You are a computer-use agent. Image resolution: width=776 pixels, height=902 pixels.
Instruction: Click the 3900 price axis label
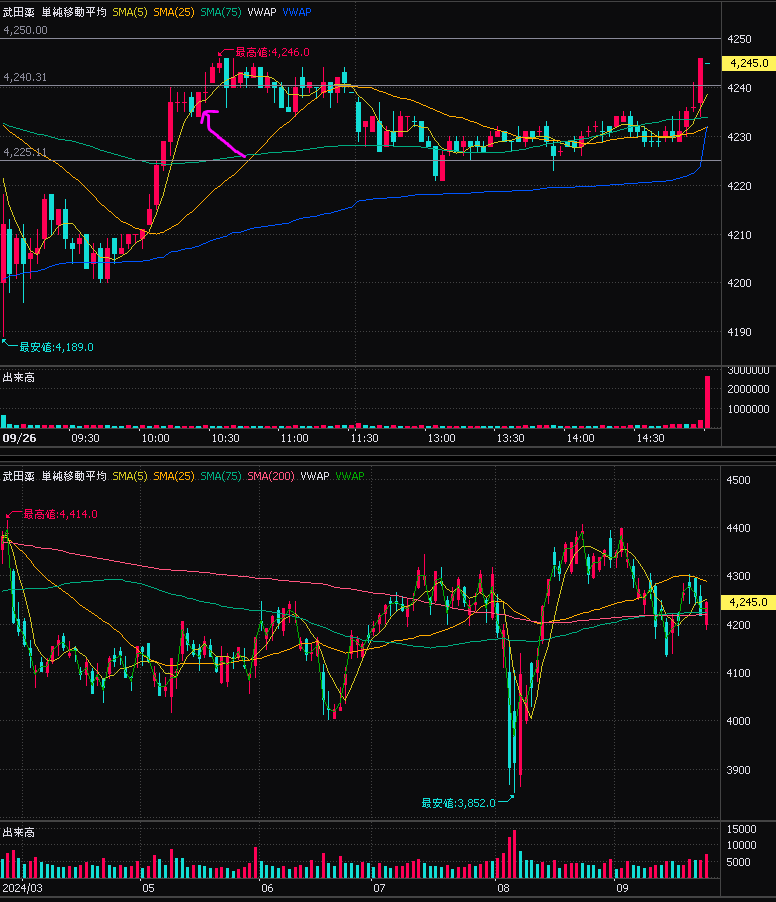tap(739, 770)
